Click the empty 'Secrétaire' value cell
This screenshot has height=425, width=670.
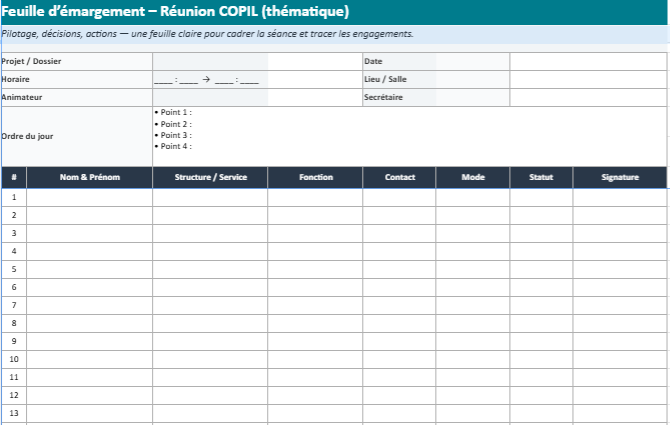(x=588, y=98)
